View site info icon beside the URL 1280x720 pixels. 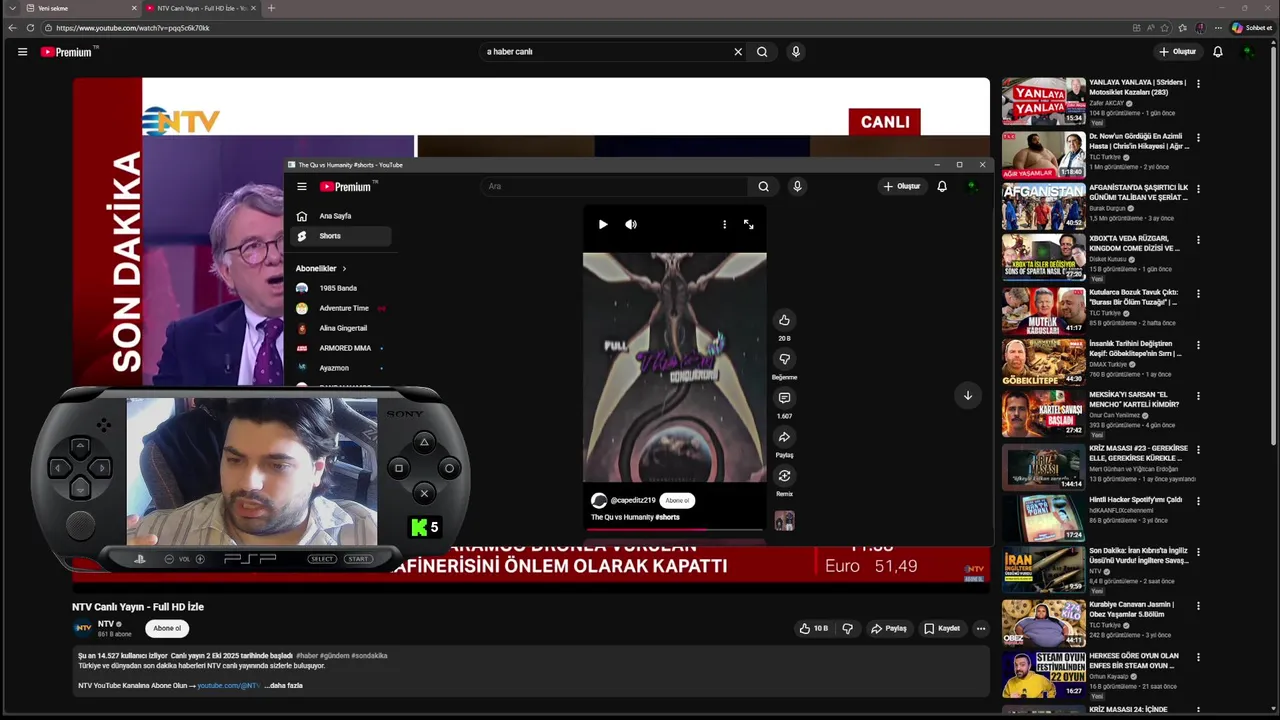48,28
